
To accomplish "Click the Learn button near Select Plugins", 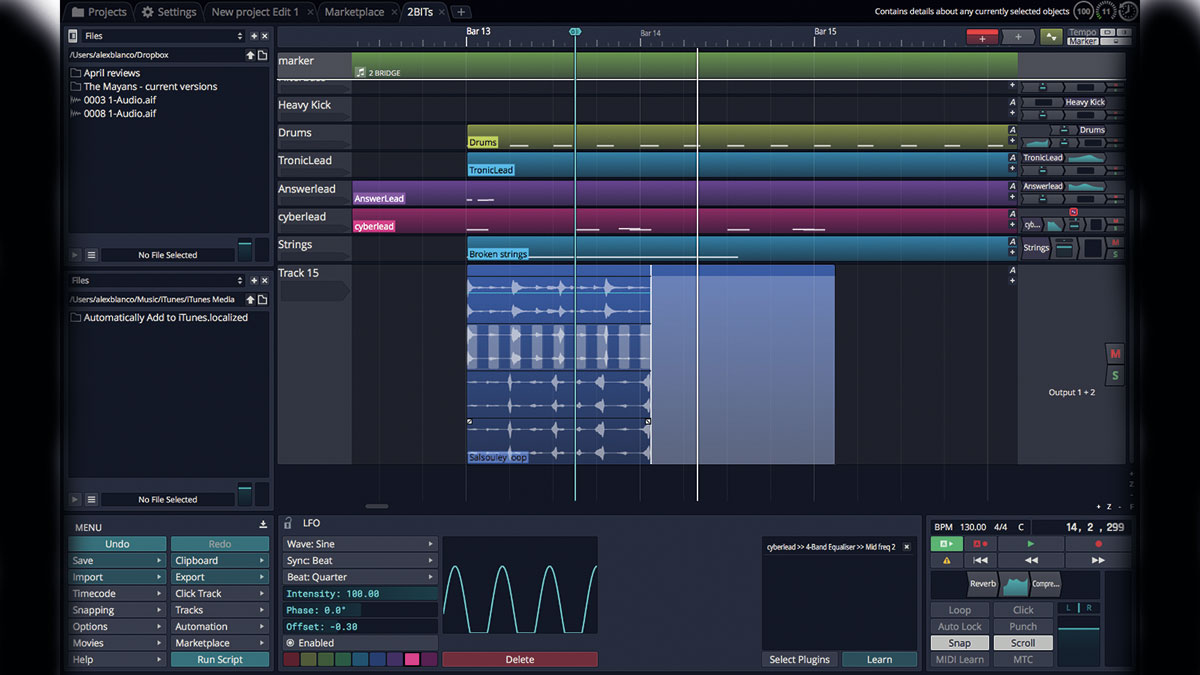I will coord(879,659).
